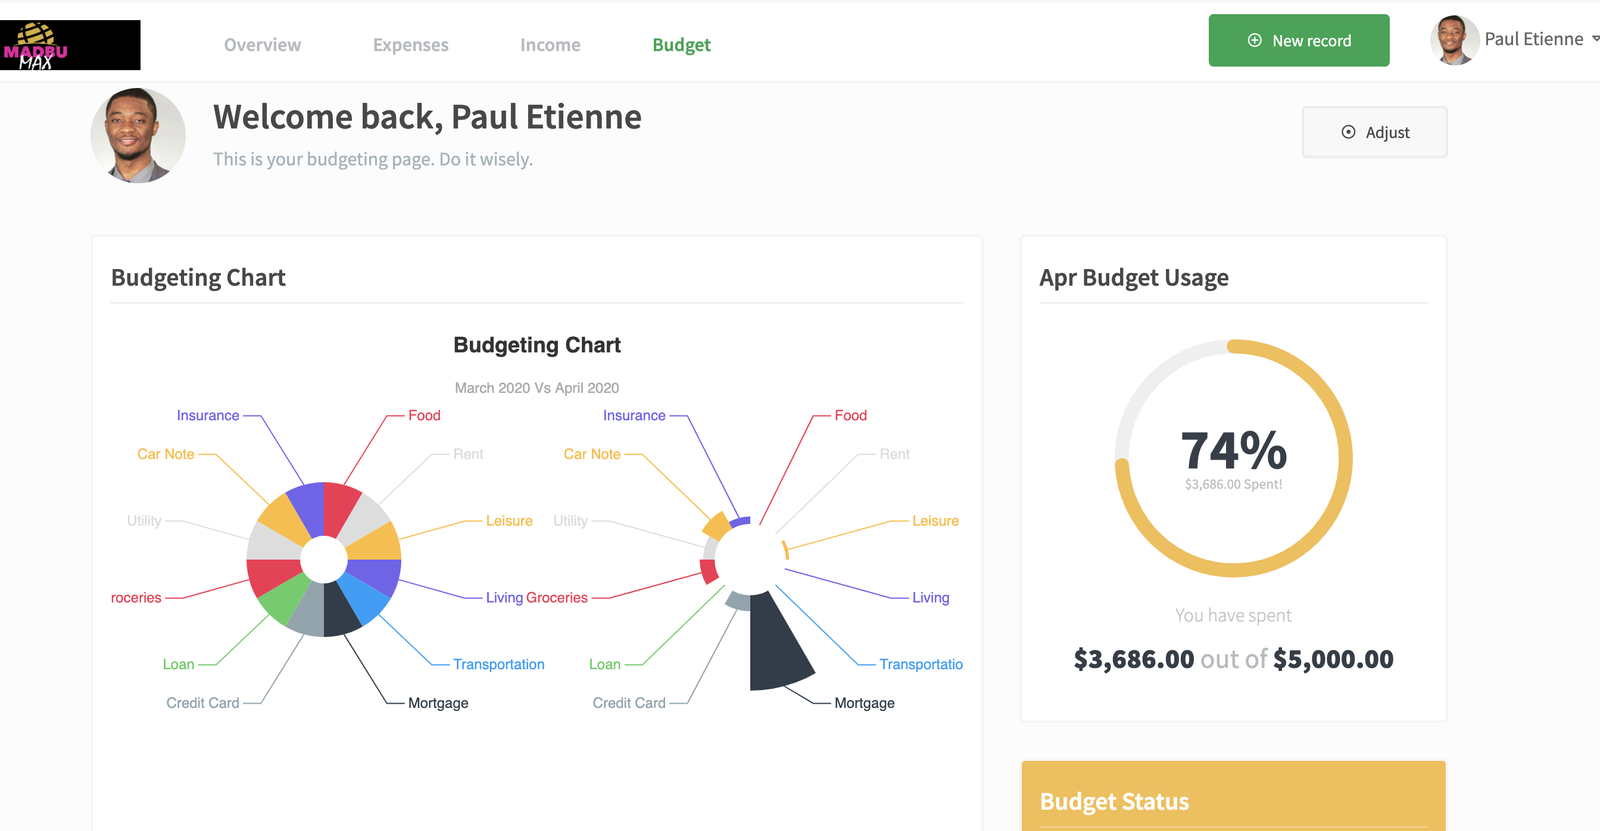Click the Credit Card label on the March chart
Viewport: 1600px width, 831px height.
pyautogui.click(x=203, y=703)
